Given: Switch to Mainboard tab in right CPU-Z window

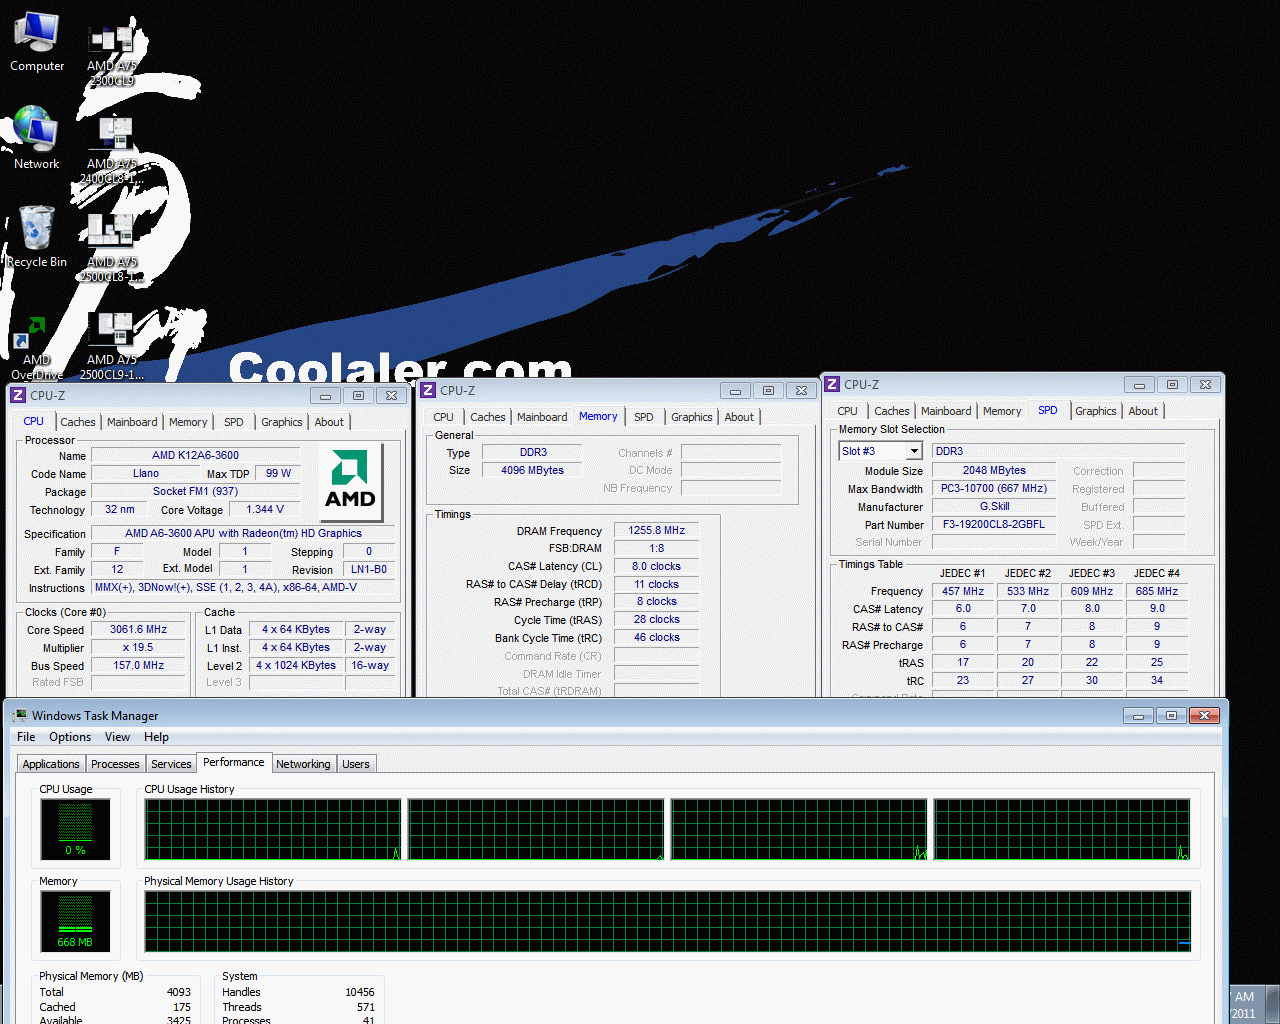Looking at the screenshot, I should [946, 411].
